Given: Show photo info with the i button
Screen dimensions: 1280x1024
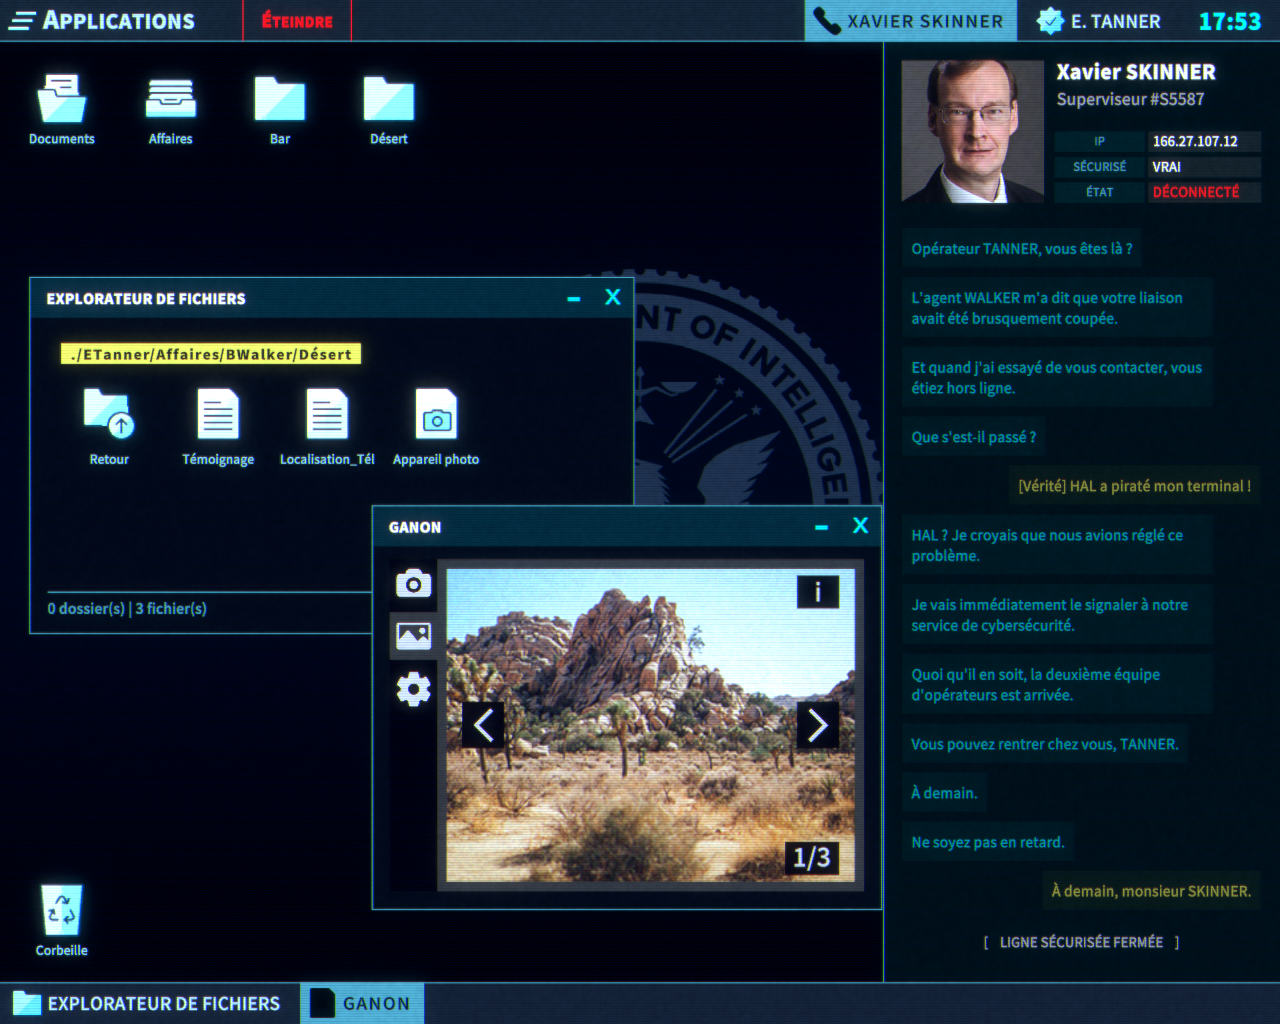Looking at the screenshot, I should click(817, 592).
